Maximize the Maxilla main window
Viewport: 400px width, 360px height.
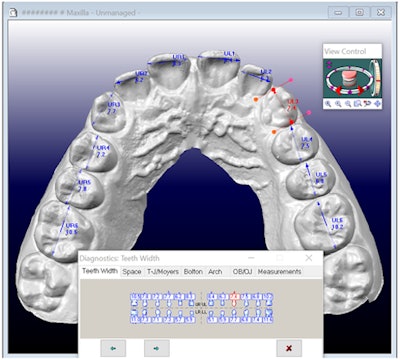point(359,13)
